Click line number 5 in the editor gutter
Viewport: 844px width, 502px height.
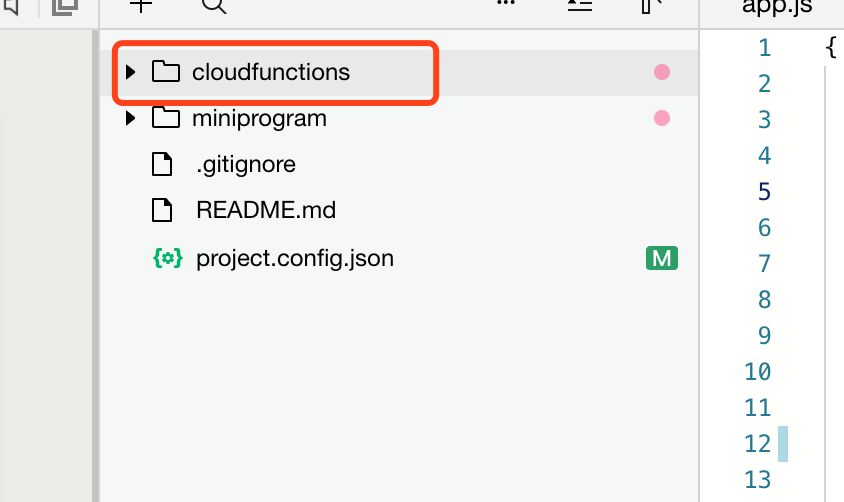pyautogui.click(x=764, y=192)
